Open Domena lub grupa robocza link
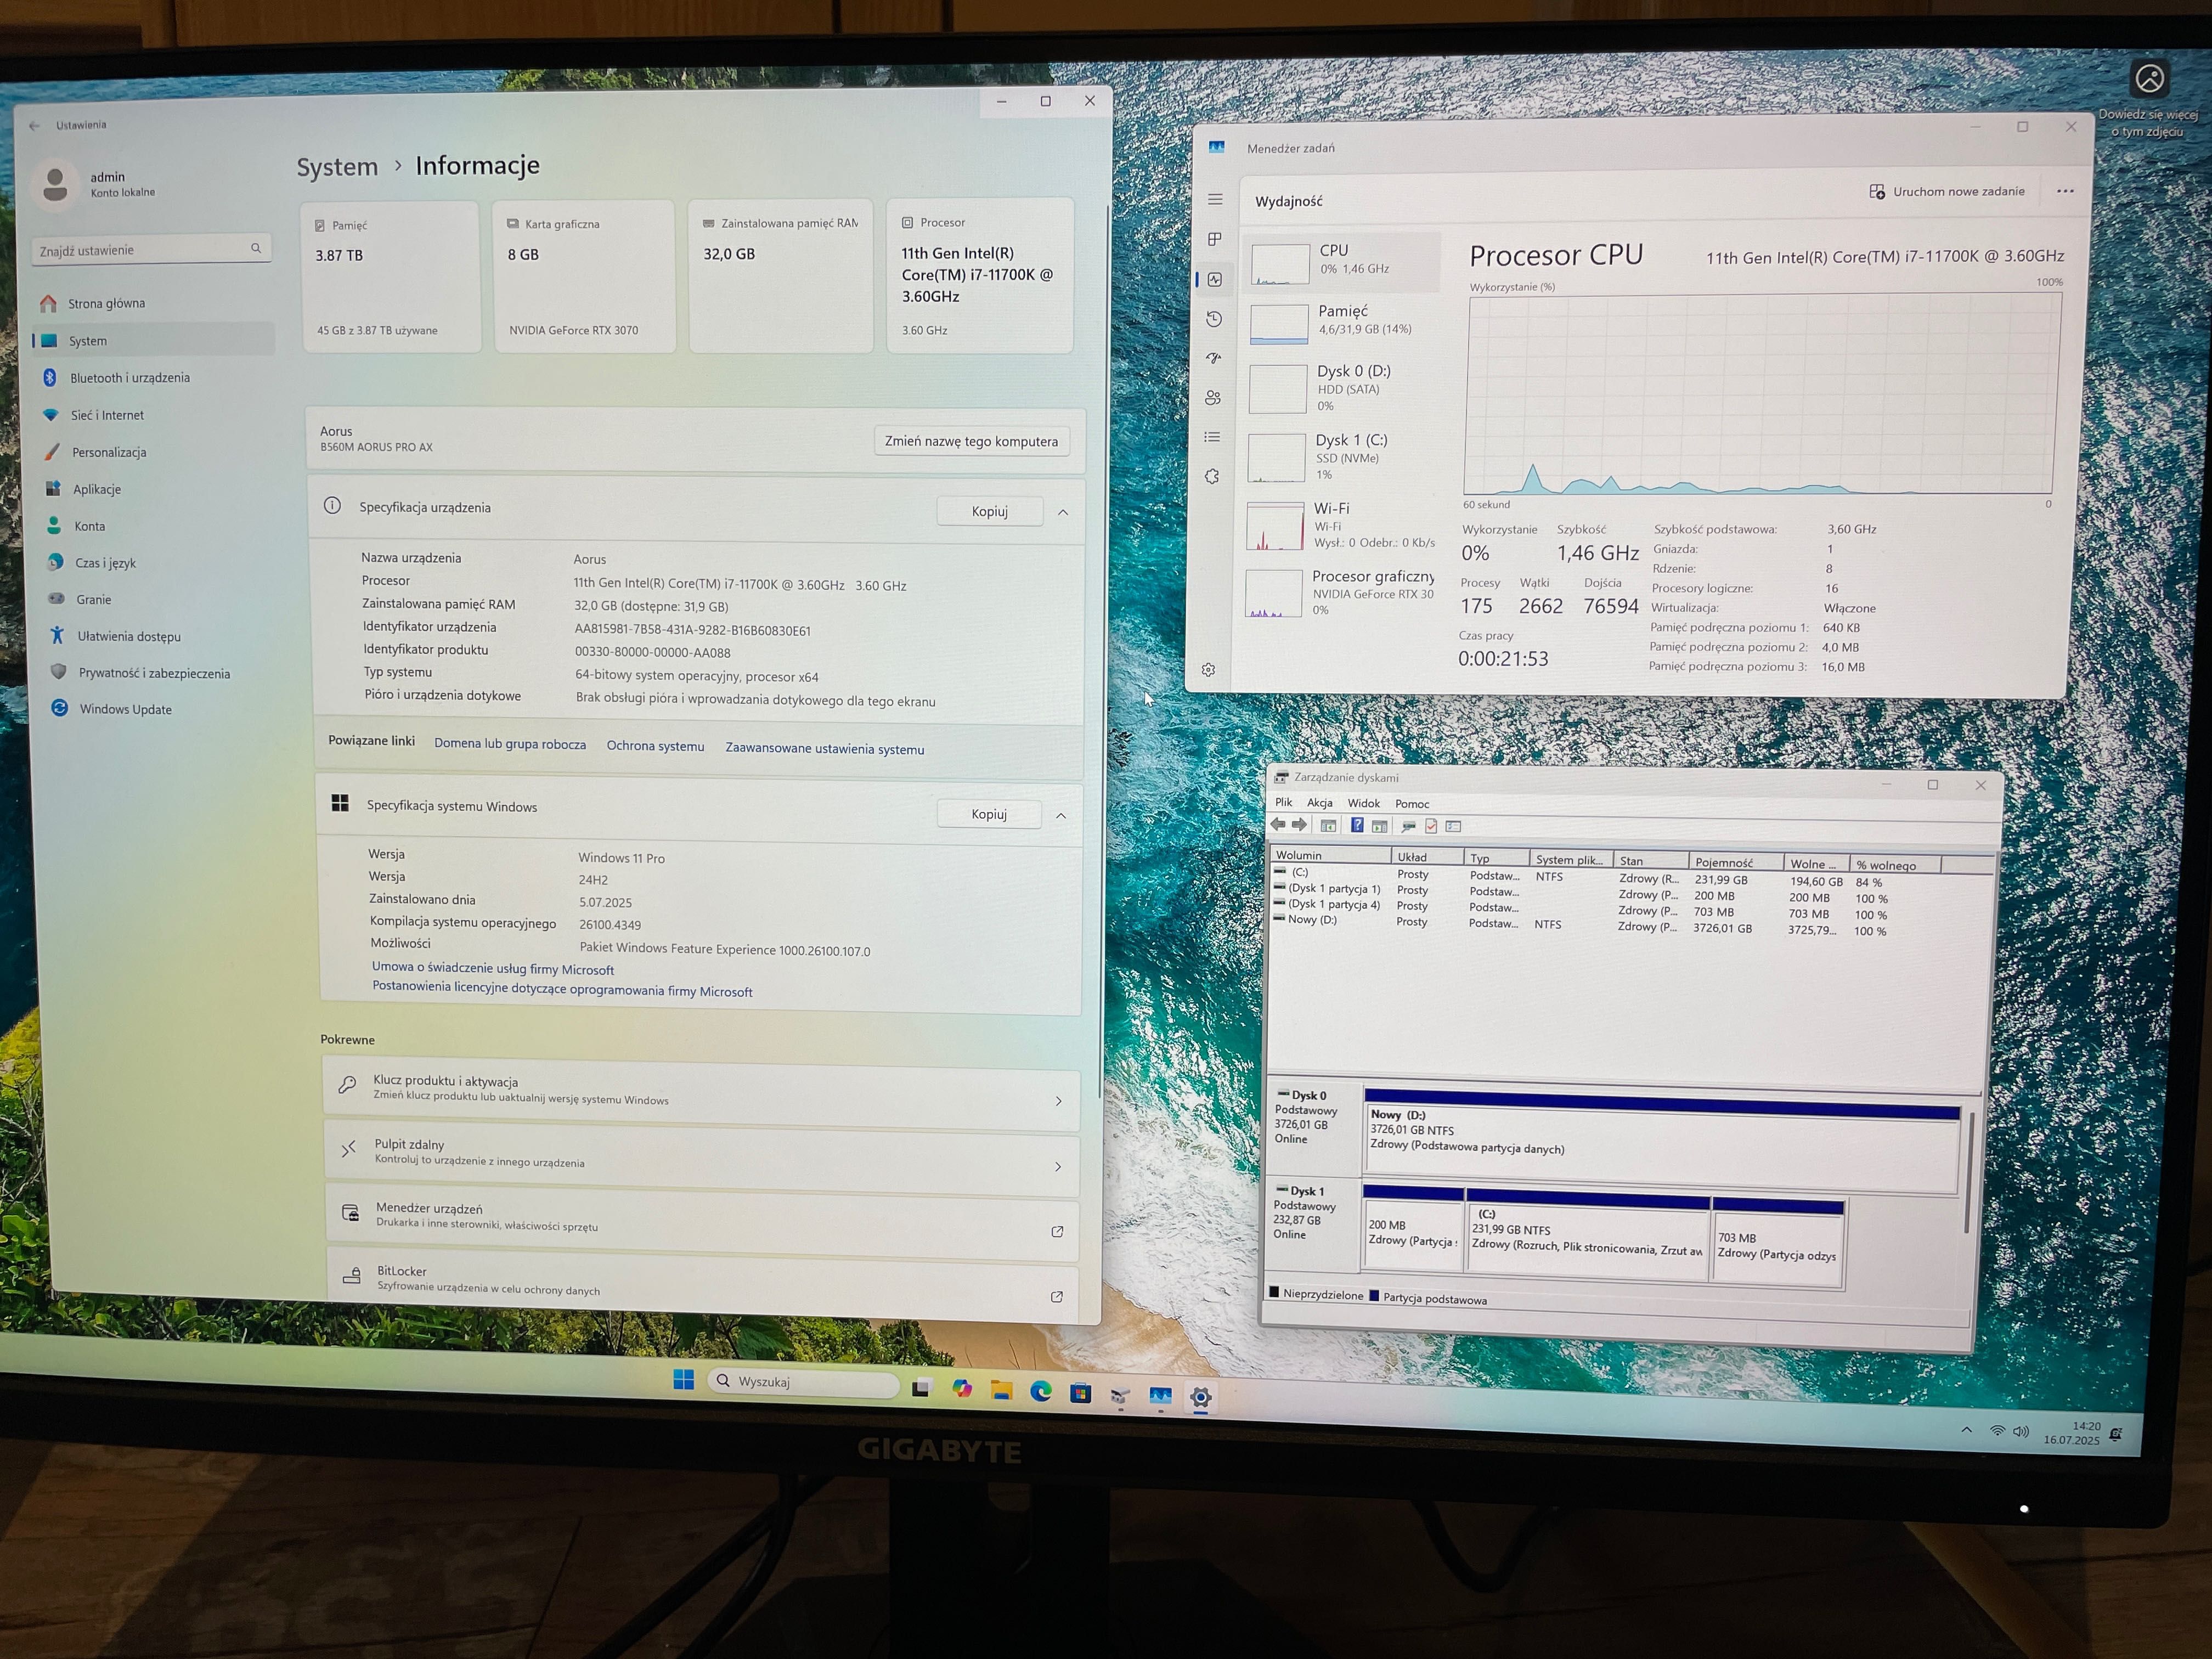Screen dimensions: 2212x1659 [x=510, y=744]
